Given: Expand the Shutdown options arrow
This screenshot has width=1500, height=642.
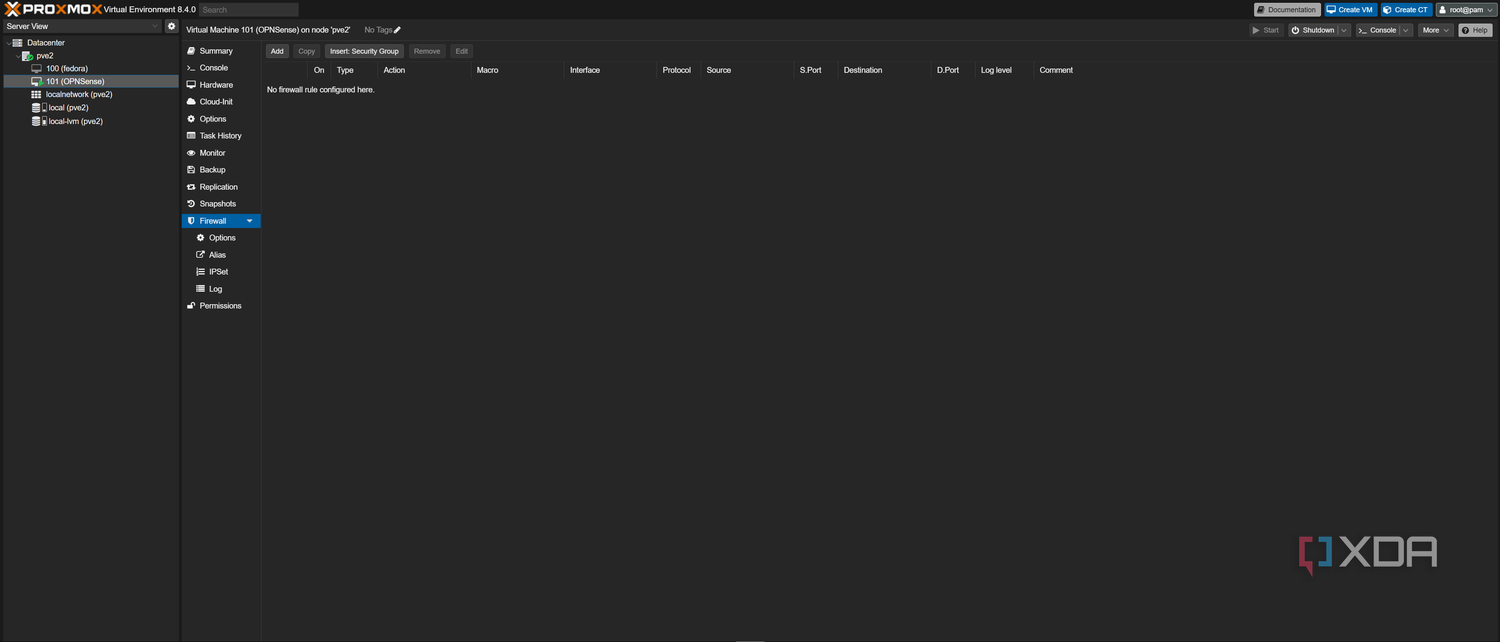Looking at the screenshot, I should coord(1345,30).
